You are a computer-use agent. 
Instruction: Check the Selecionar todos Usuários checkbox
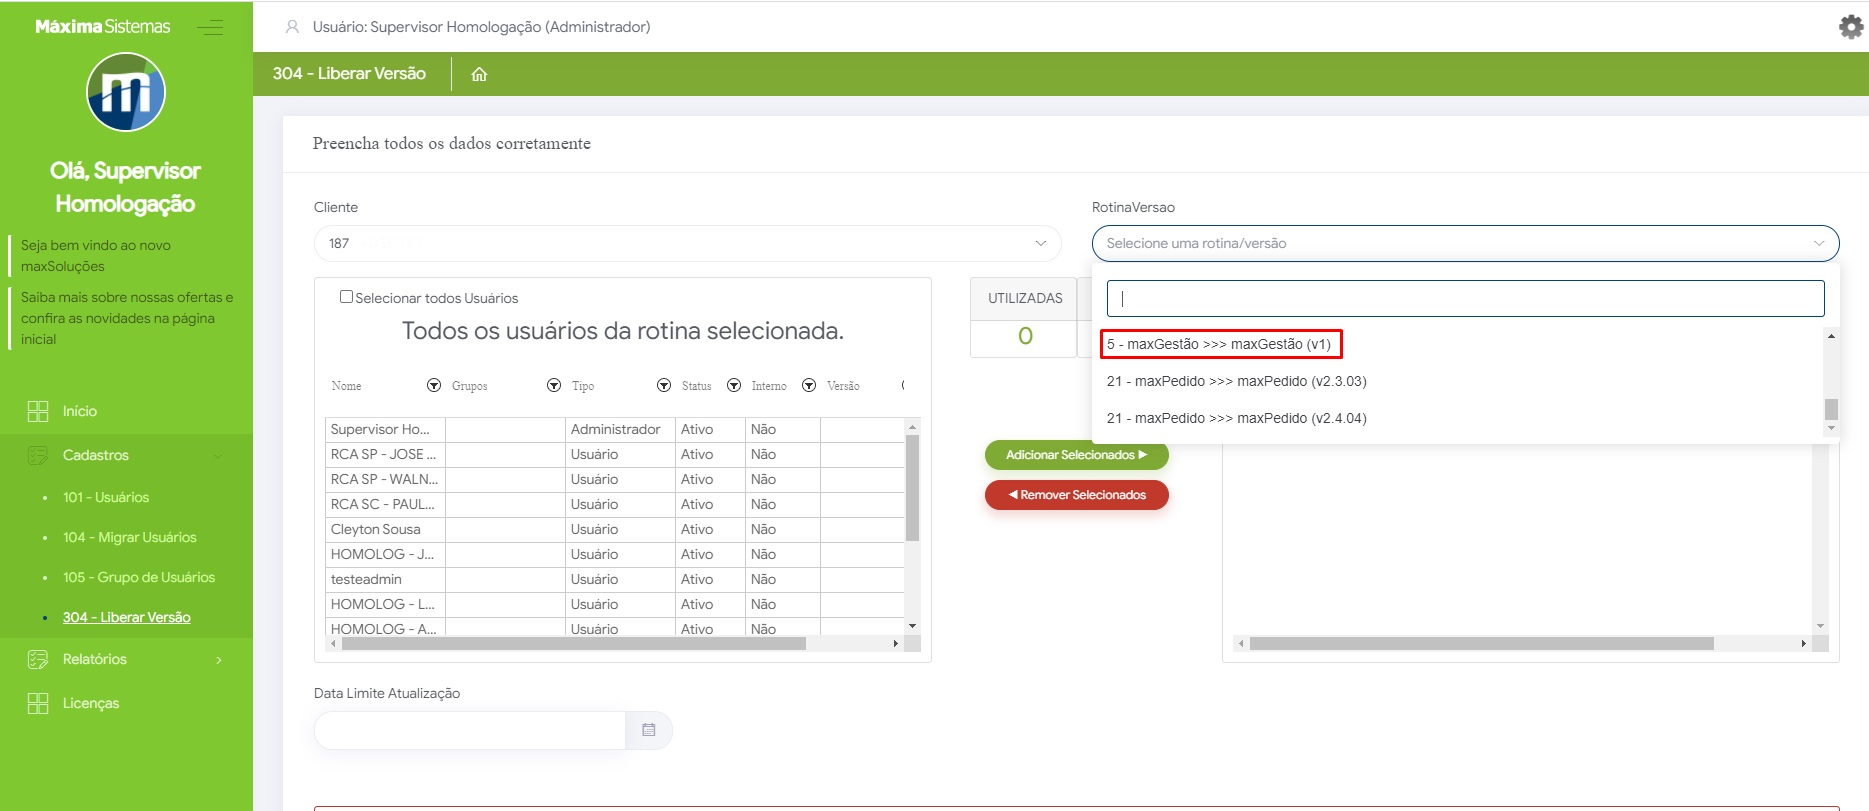[x=346, y=297]
